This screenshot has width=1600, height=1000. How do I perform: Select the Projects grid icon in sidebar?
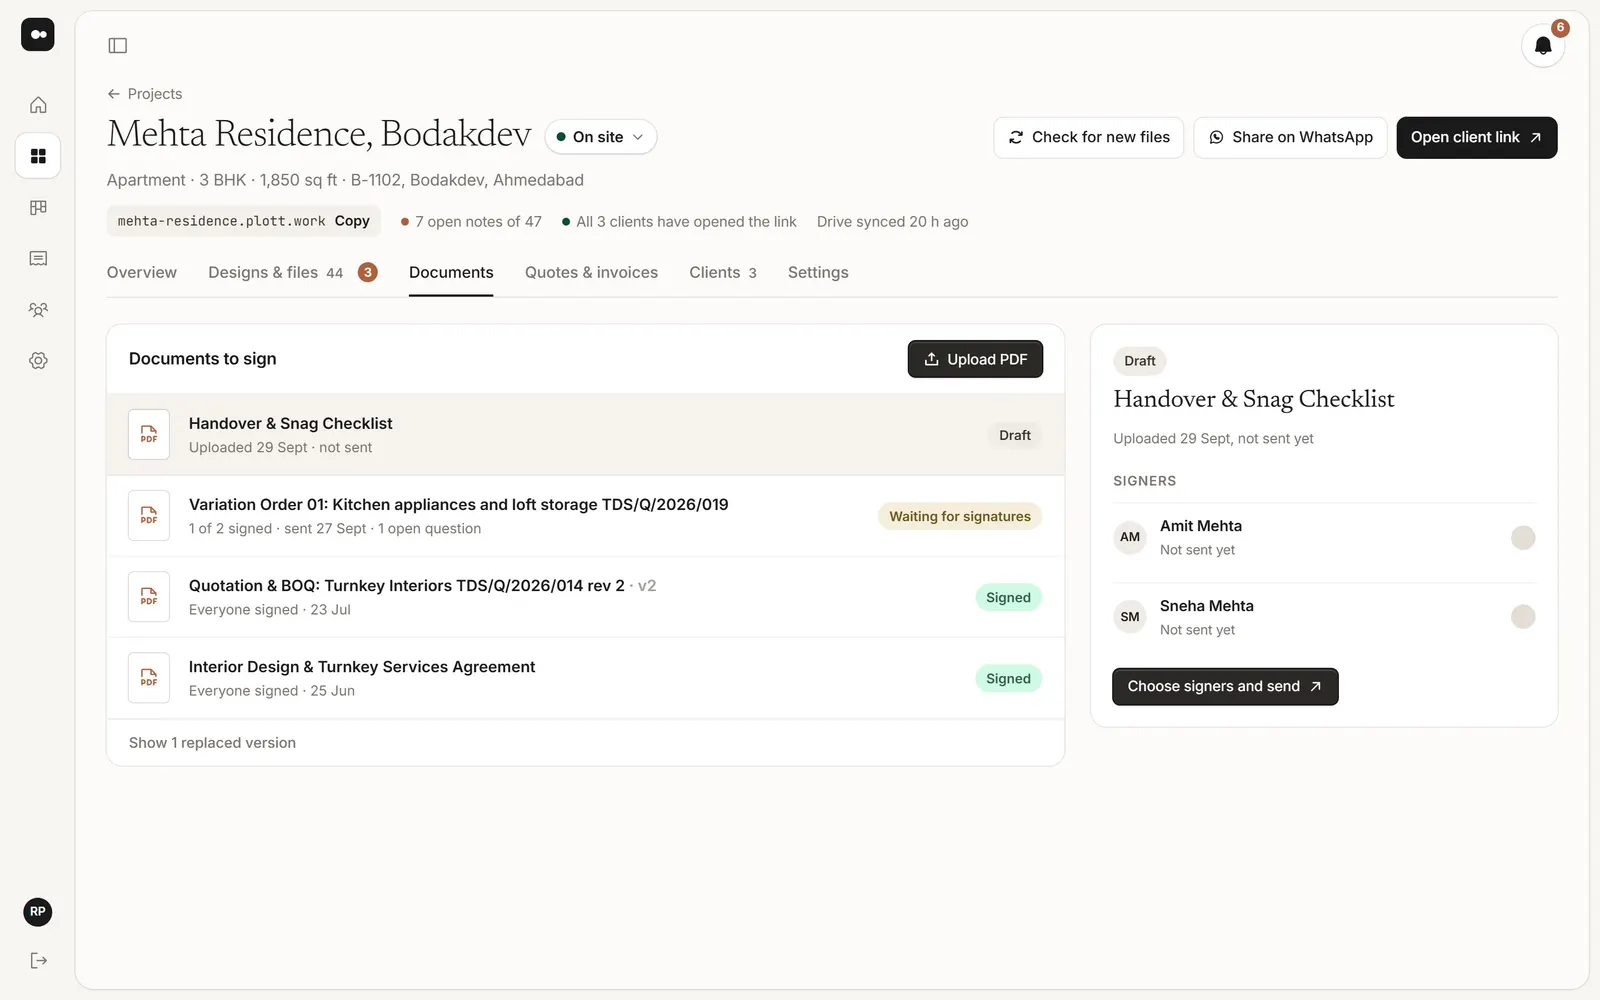[x=38, y=156]
